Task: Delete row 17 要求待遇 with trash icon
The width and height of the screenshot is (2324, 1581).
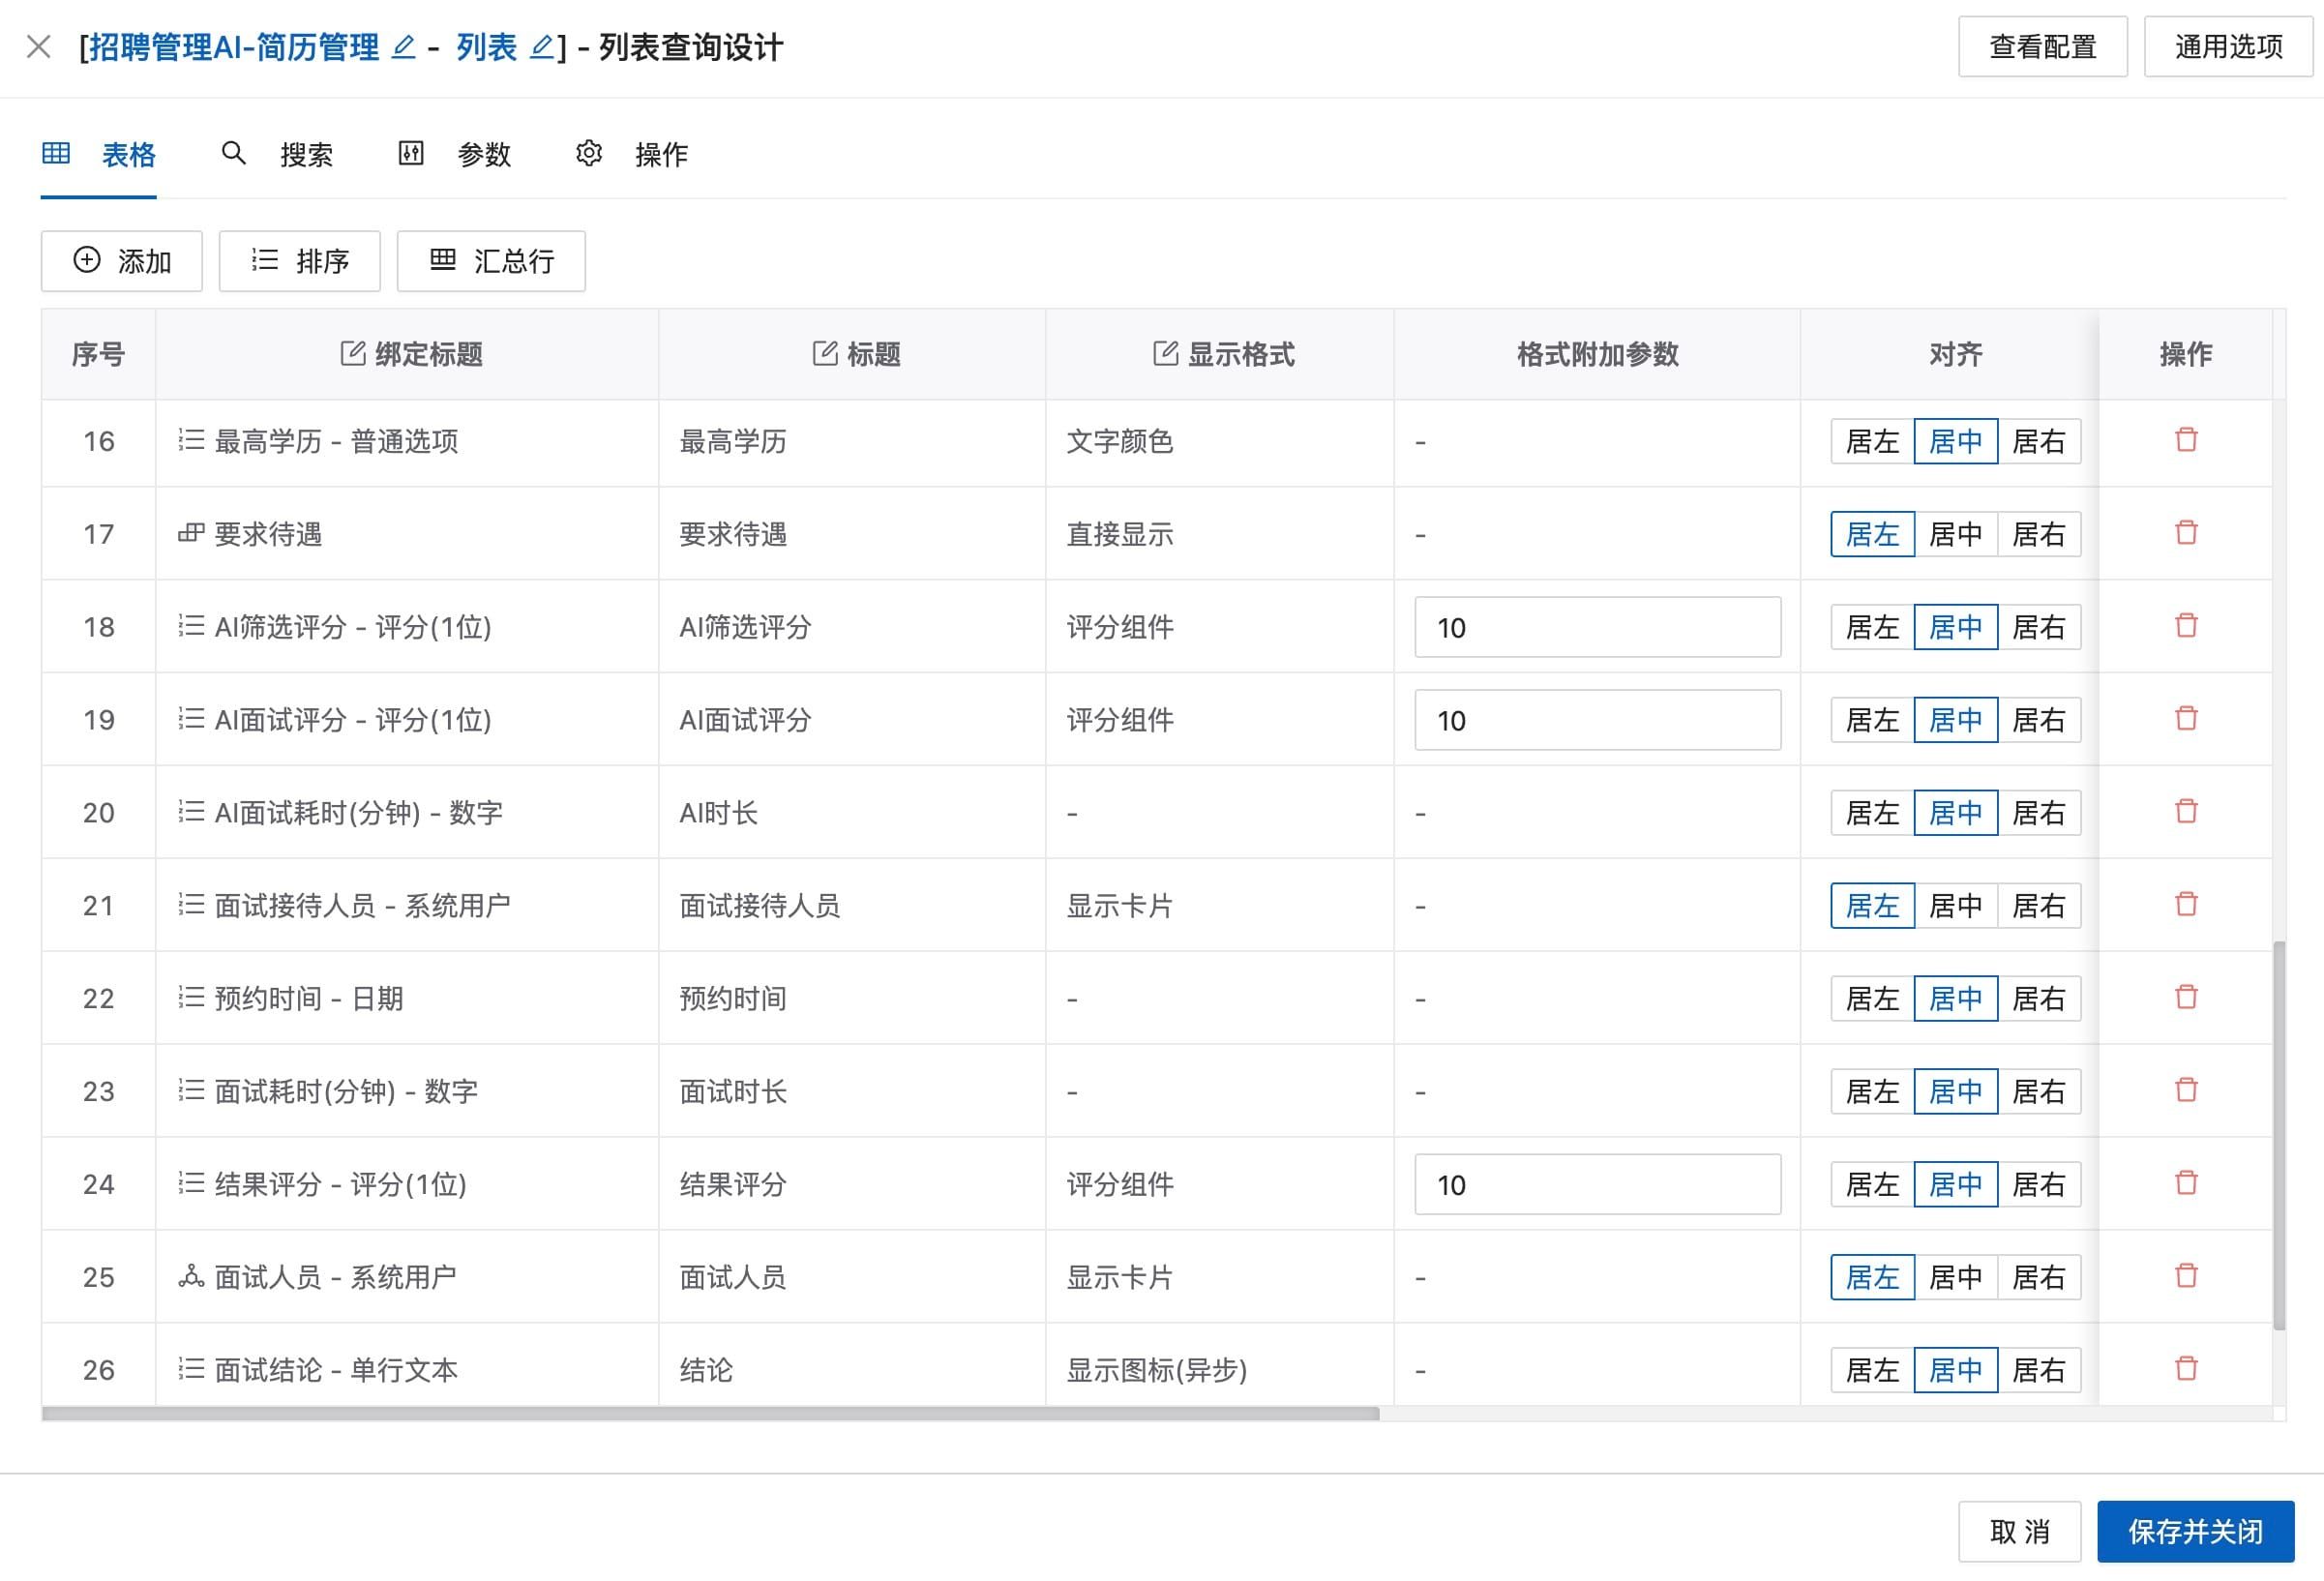Action: 2186,533
